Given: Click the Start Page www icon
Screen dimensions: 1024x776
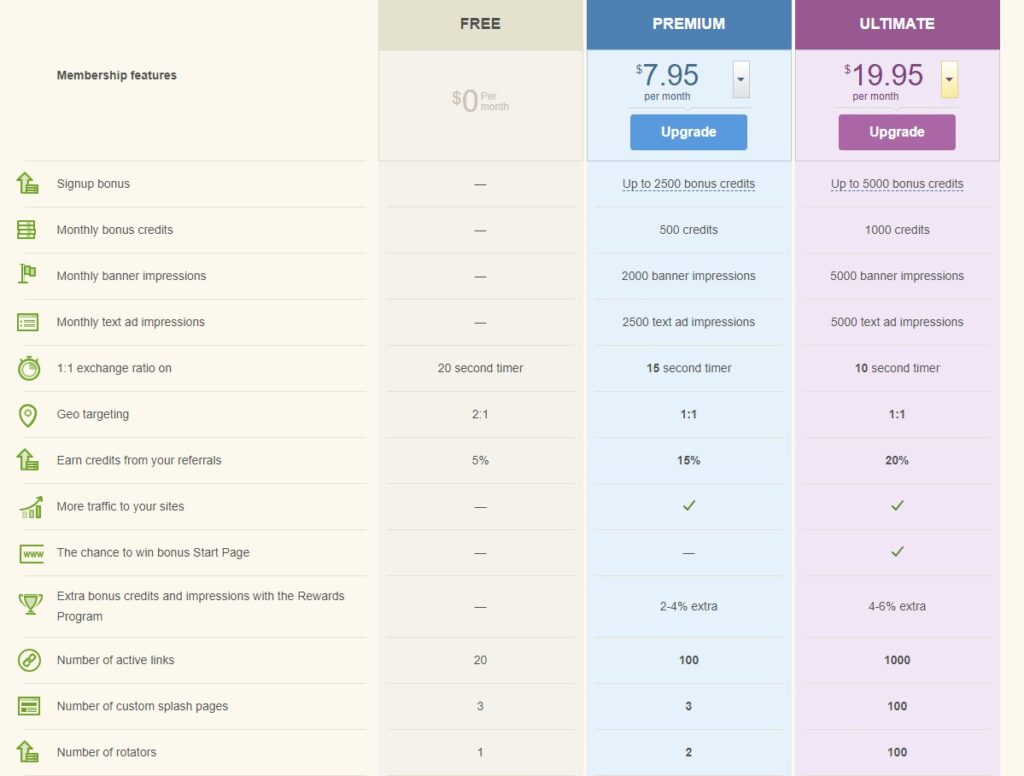Looking at the screenshot, I should 31,553.
